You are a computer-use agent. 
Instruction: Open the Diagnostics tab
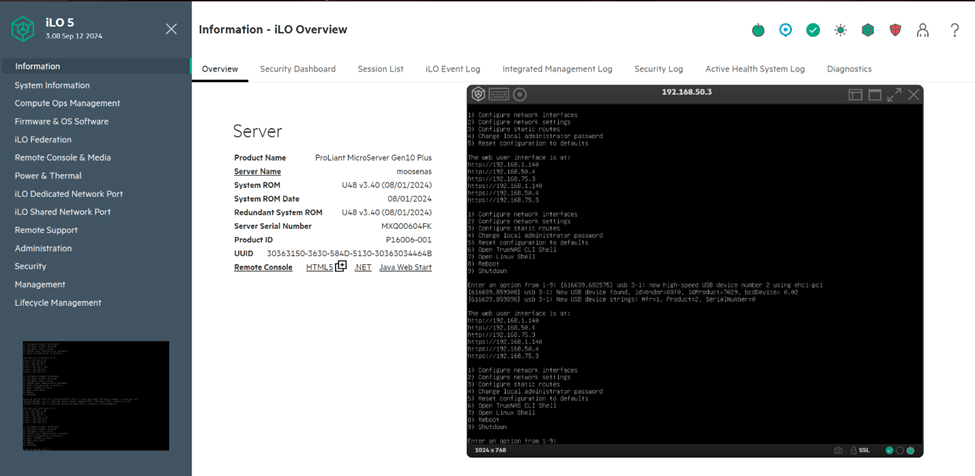(x=849, y=69)
